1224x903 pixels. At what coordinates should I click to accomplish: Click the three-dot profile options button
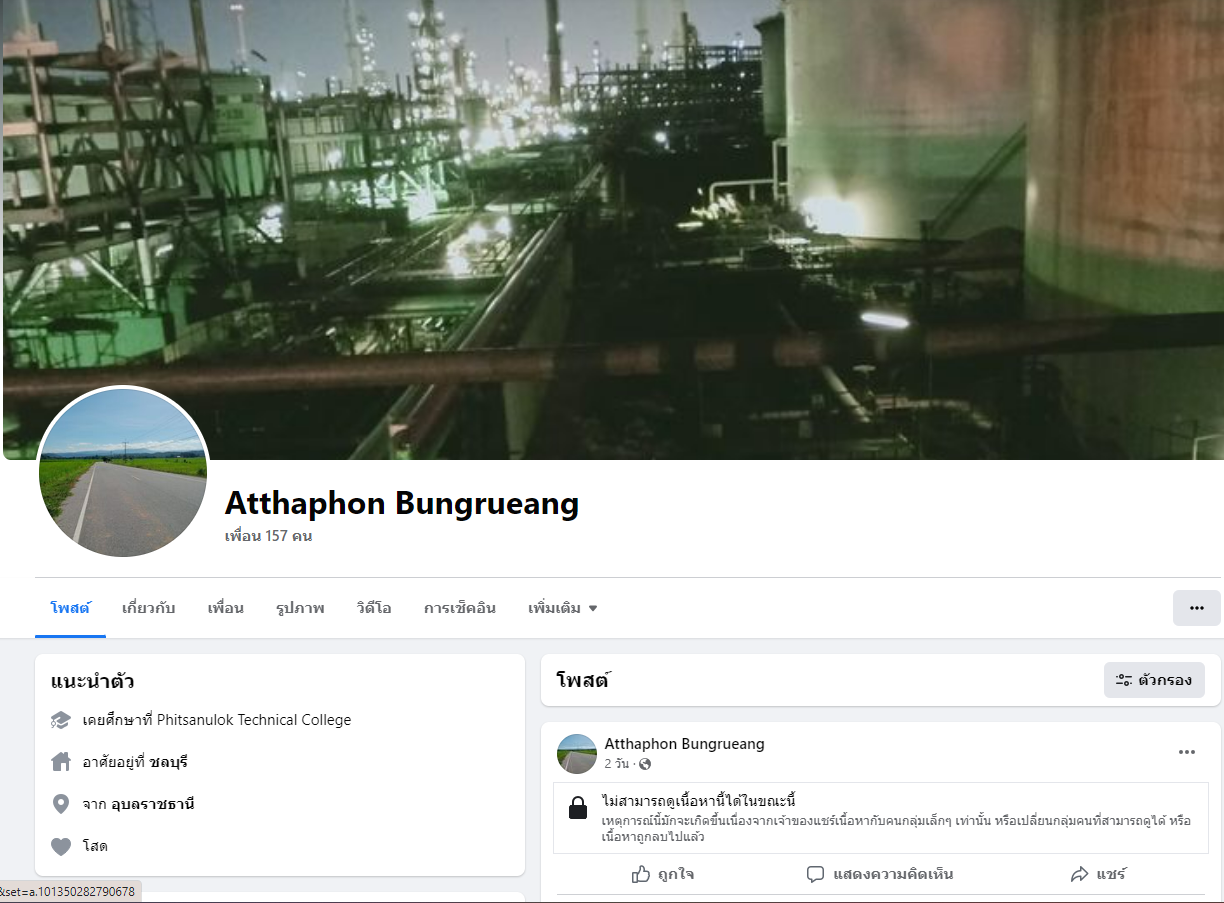pyautogui.click(x=1196, y=608)
